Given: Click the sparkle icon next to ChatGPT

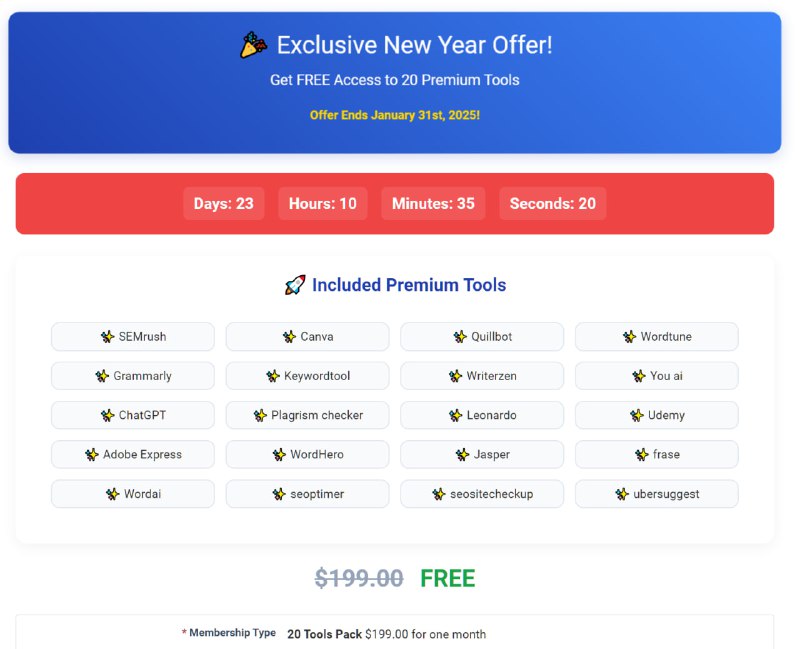Looking at the screenshot, I should [107, 415].
